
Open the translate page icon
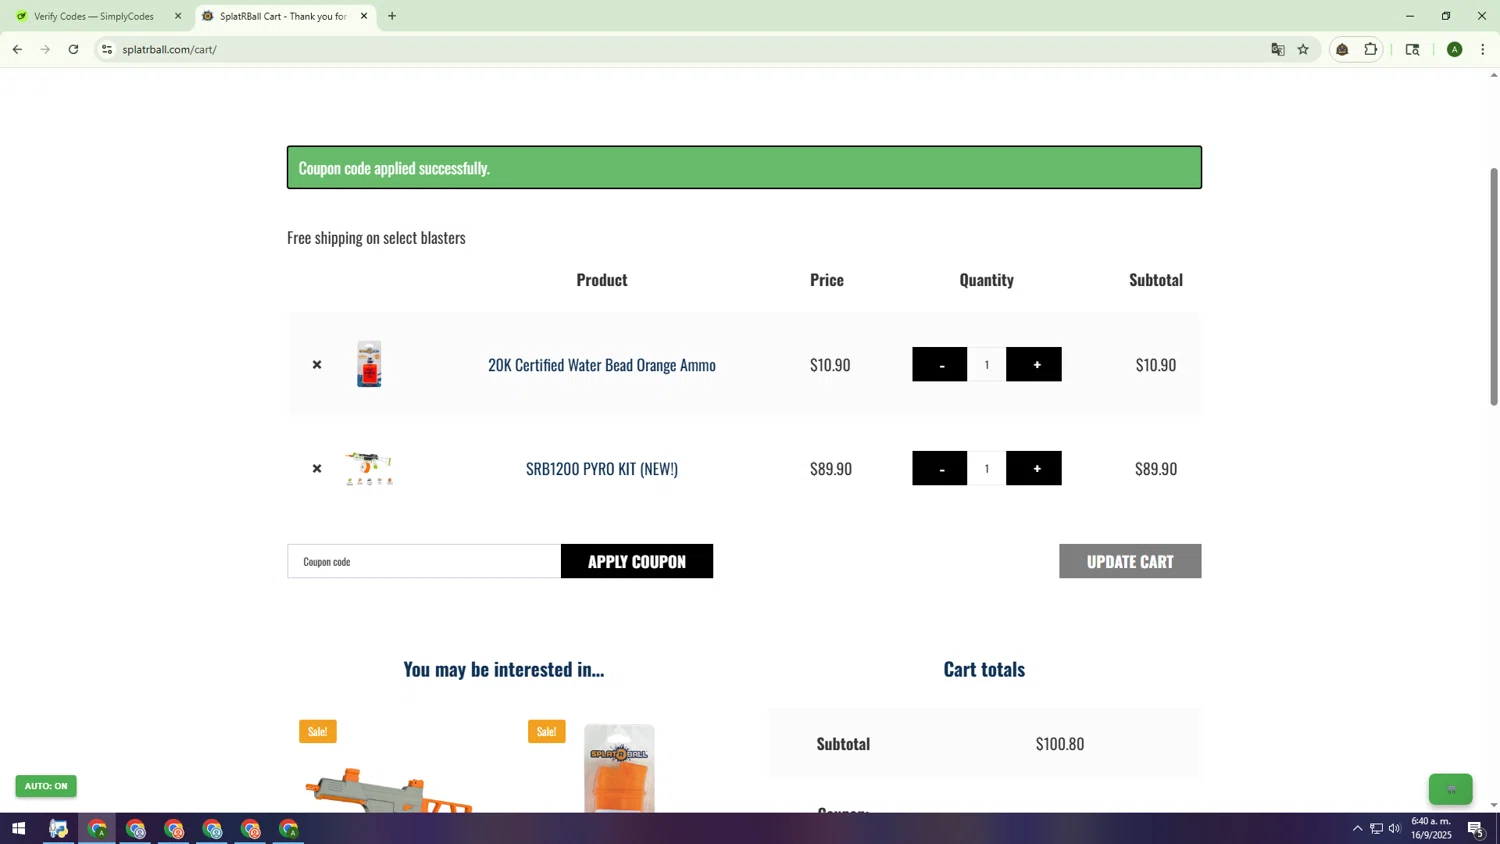point(1278,49)
